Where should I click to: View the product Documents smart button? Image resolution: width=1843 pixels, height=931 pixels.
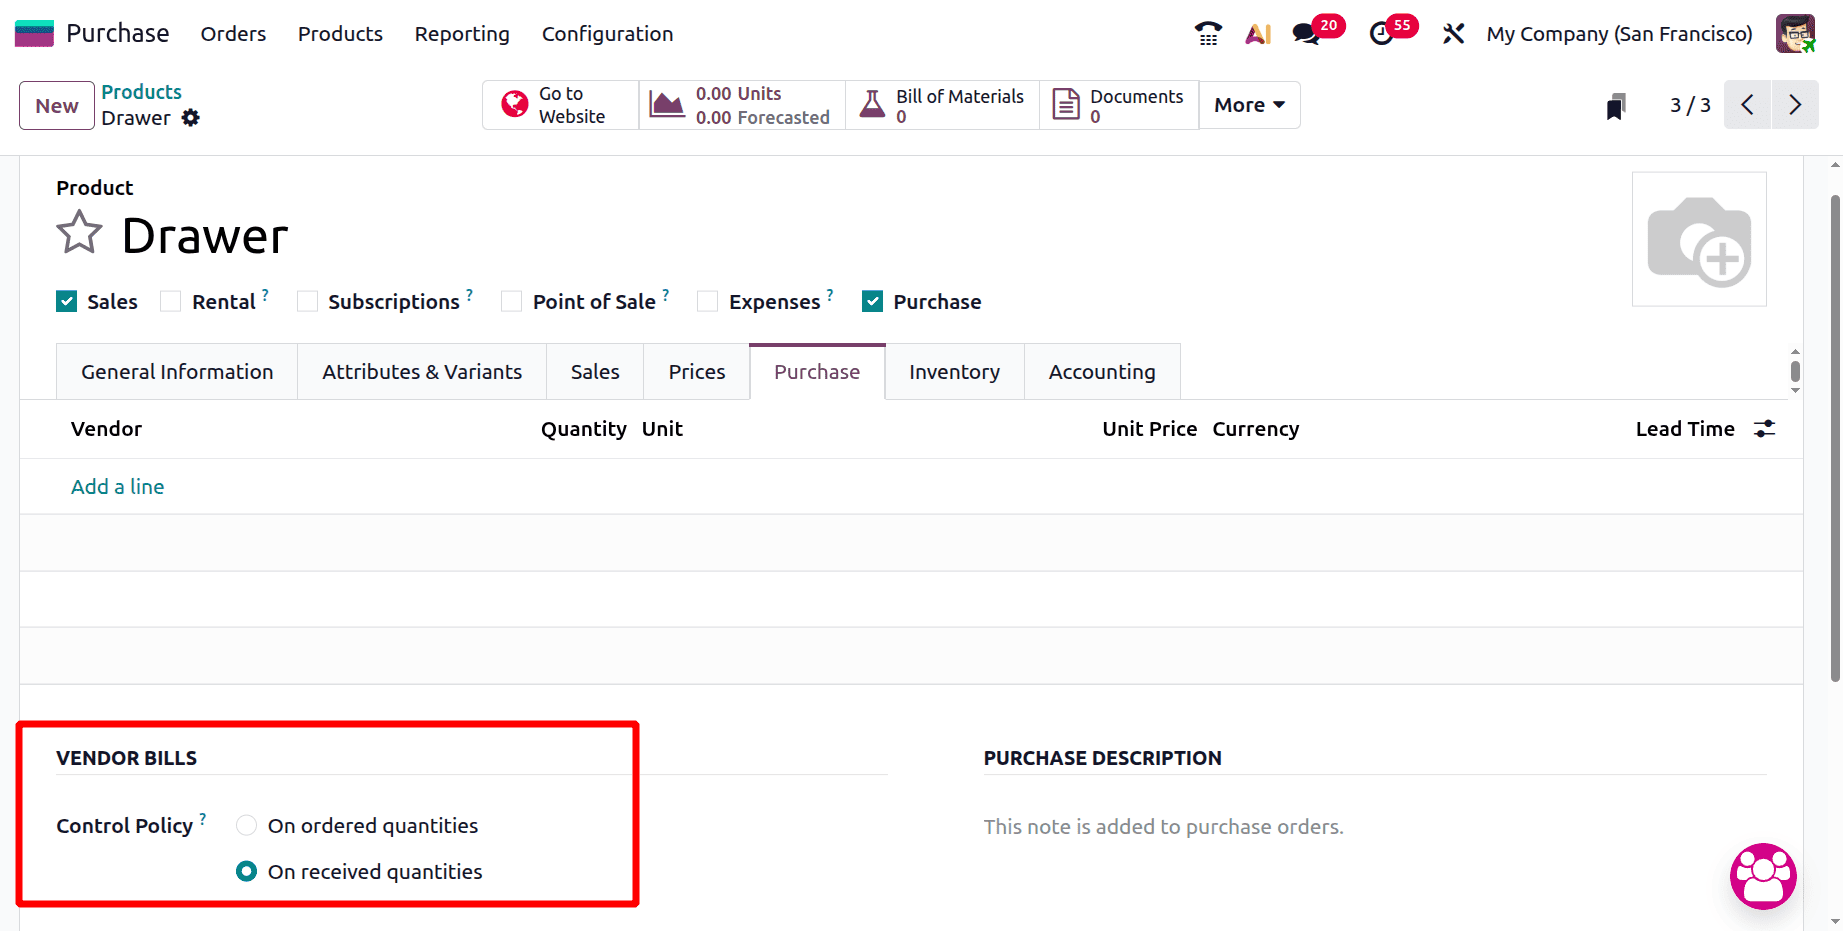tap(1118, 104)
